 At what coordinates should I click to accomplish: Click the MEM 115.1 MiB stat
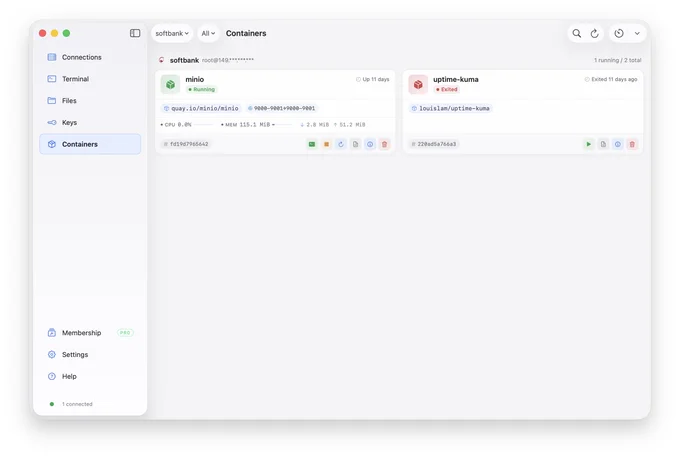[x=246, y=124]
